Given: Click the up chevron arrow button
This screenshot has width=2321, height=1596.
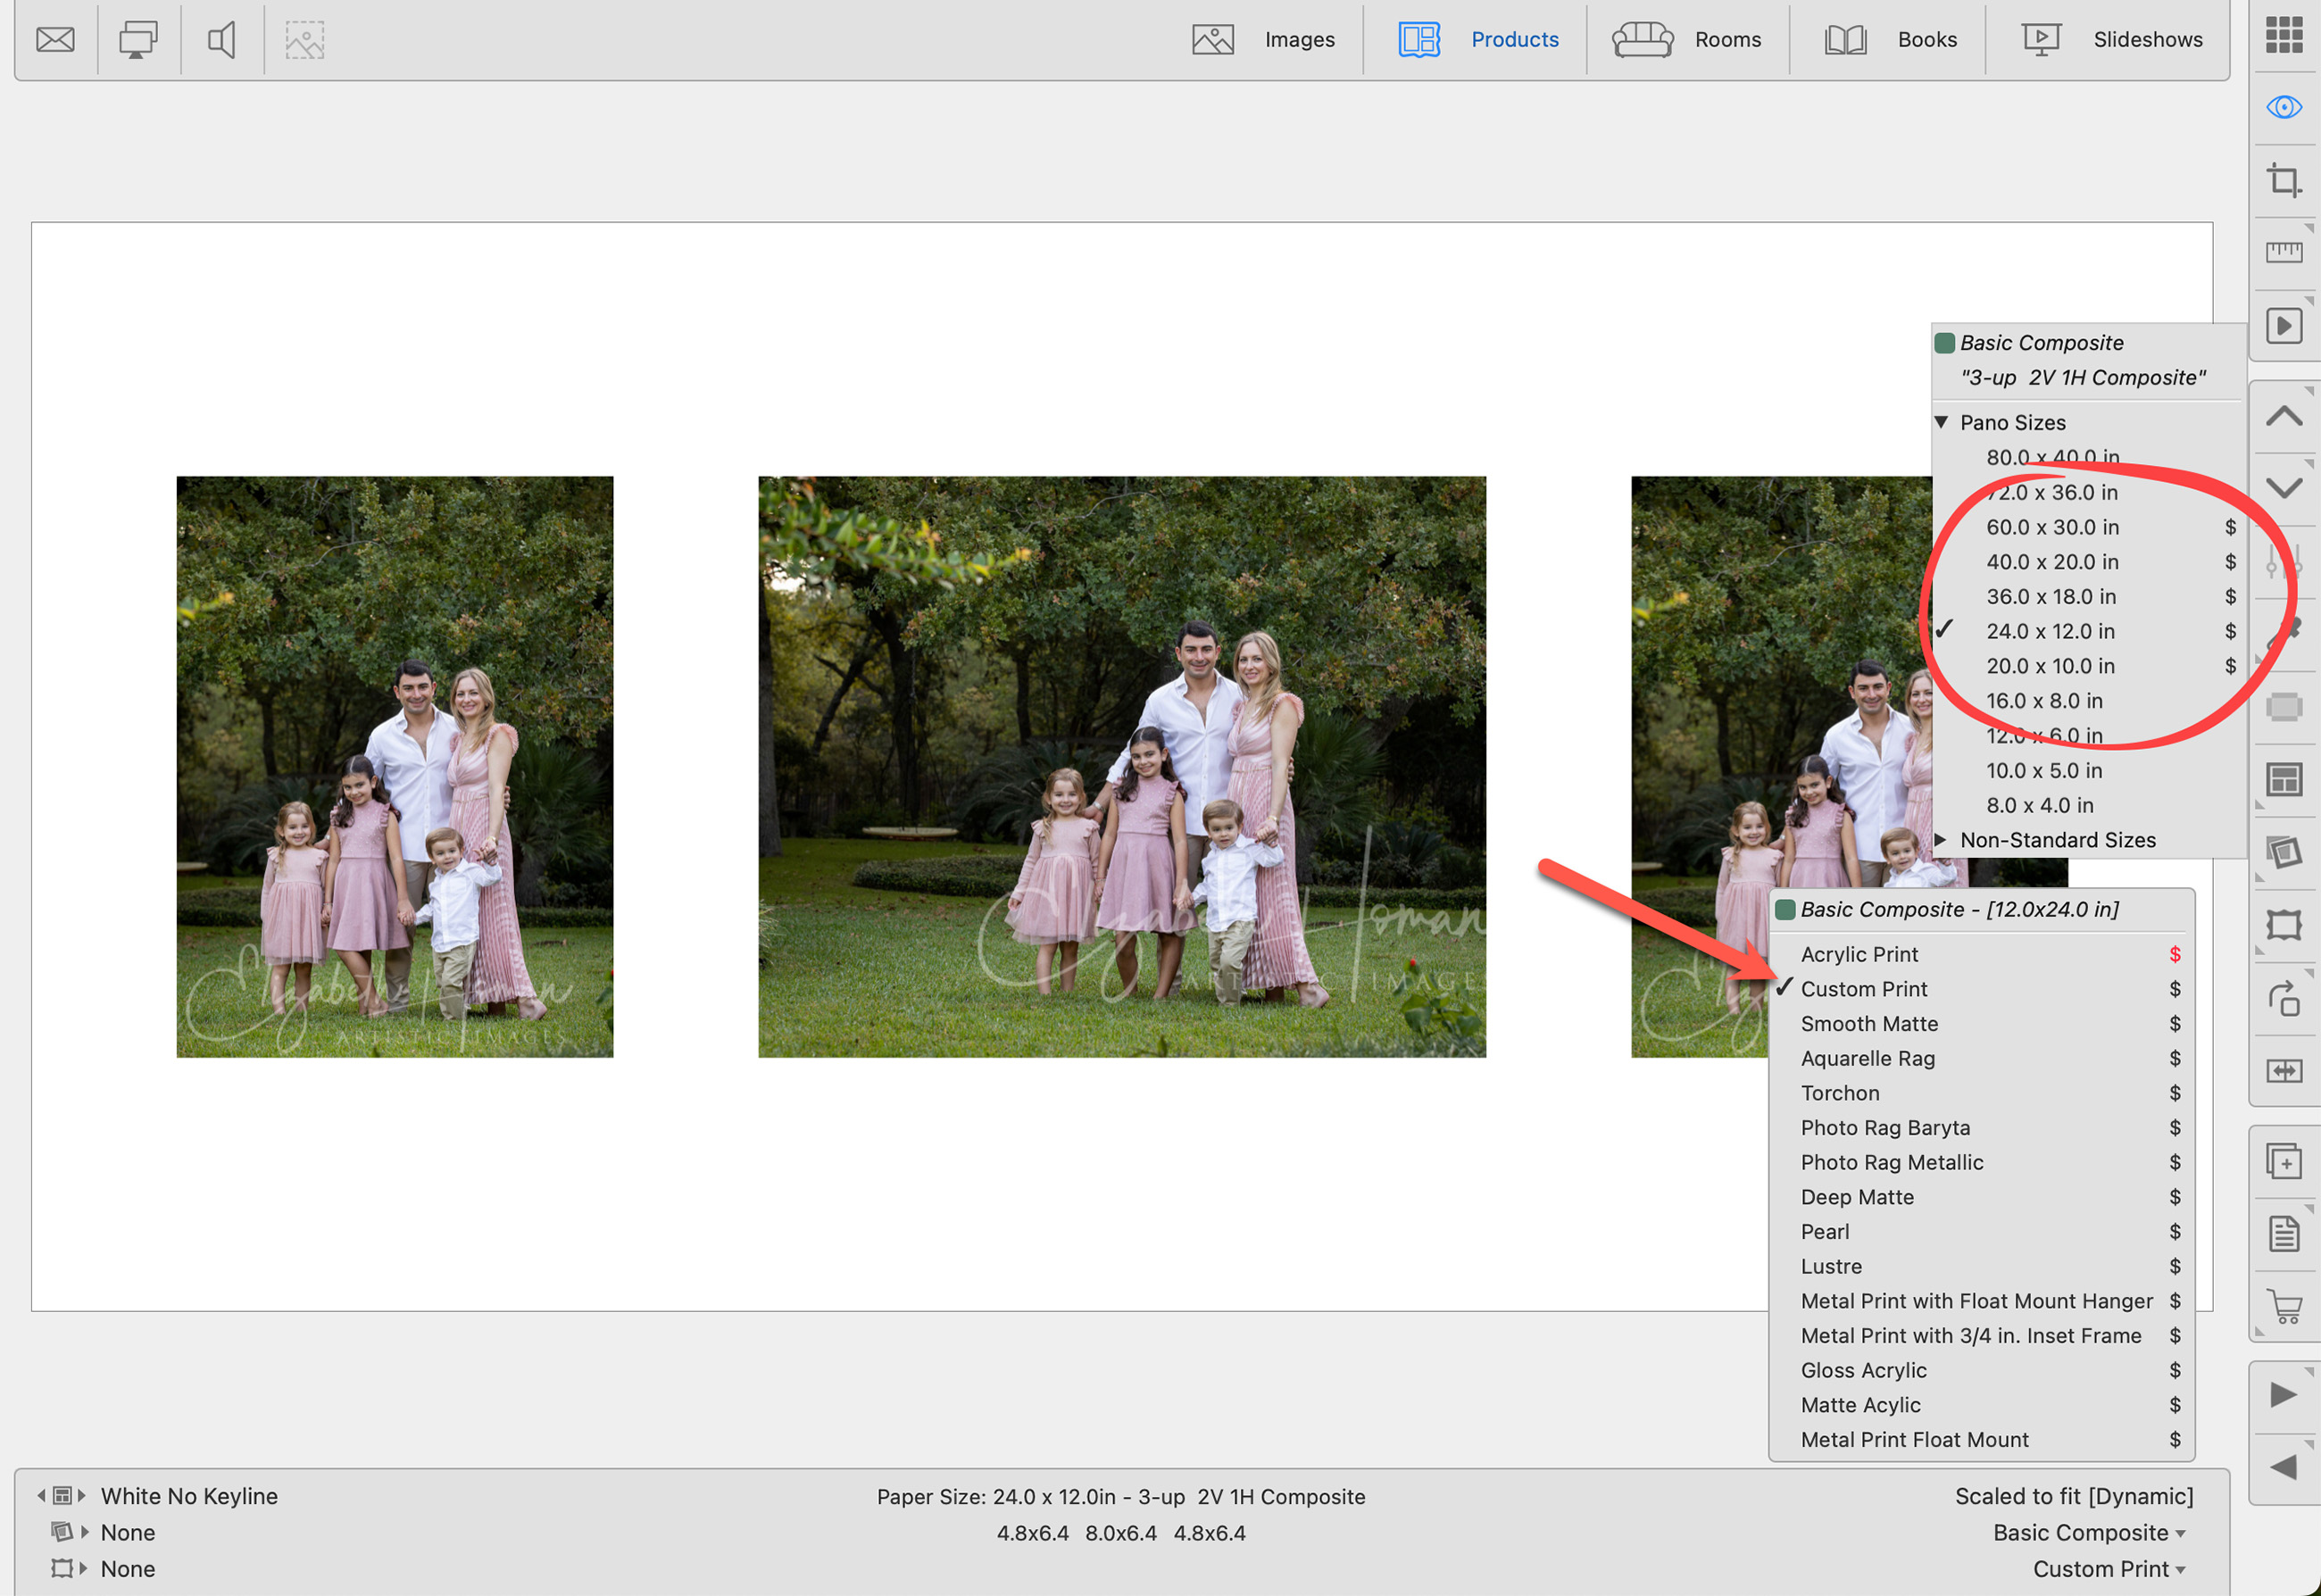Looking at the screenshot, I should click(2284, 416).
